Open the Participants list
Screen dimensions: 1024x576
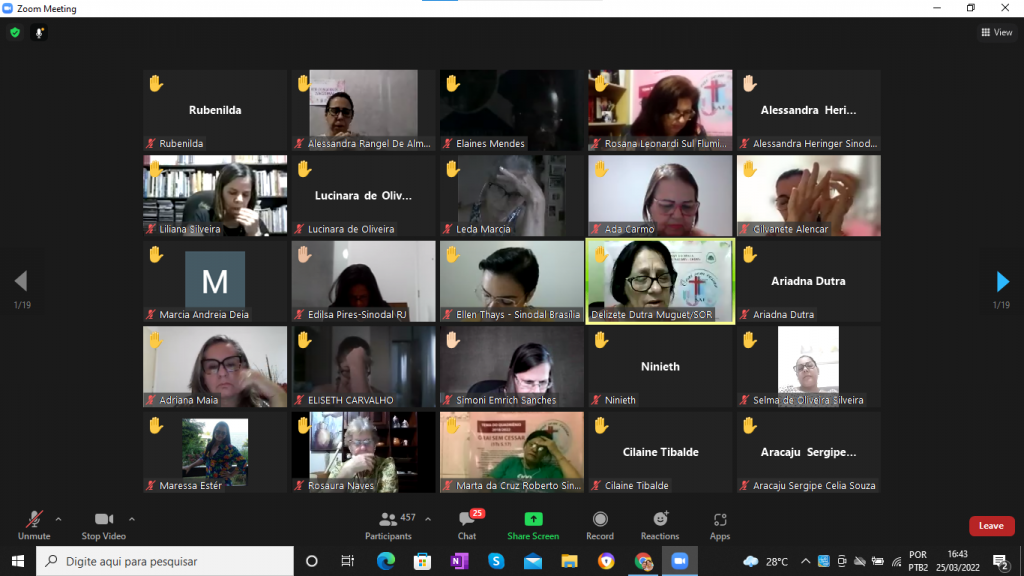pyautogui.click(x=388, y=524)
